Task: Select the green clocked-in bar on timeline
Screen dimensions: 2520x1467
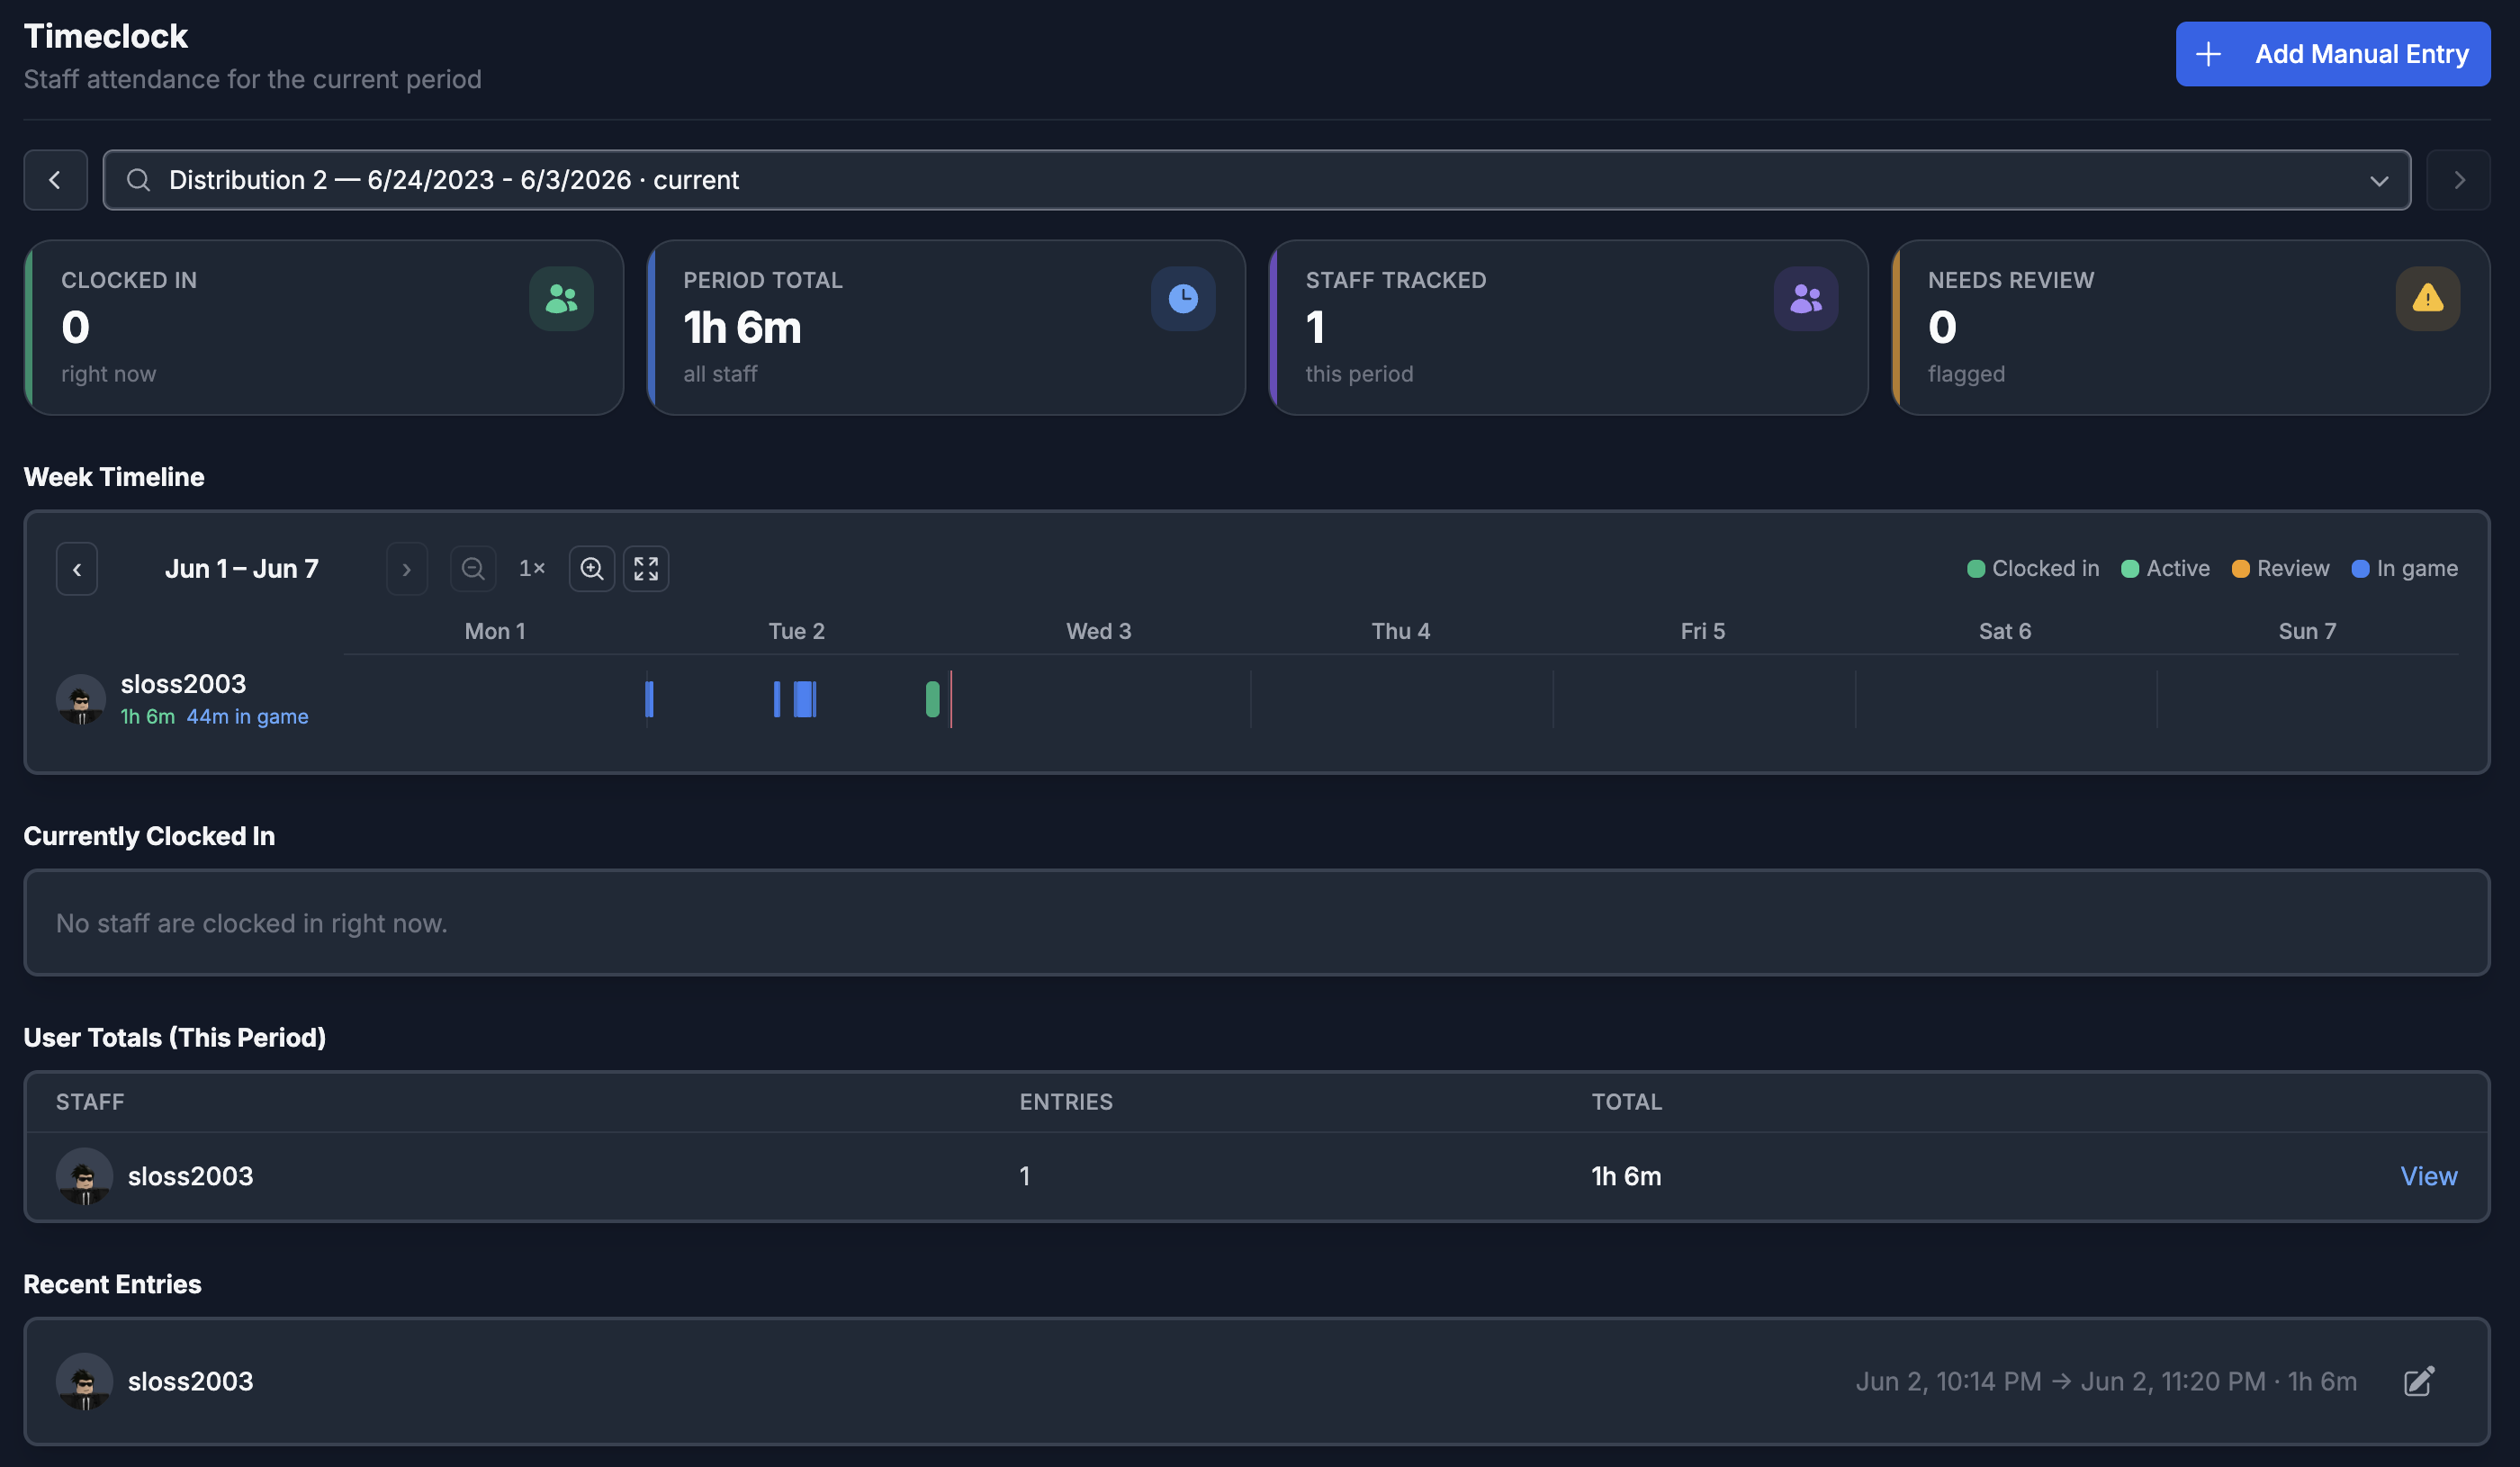Action: pos(932,699)
